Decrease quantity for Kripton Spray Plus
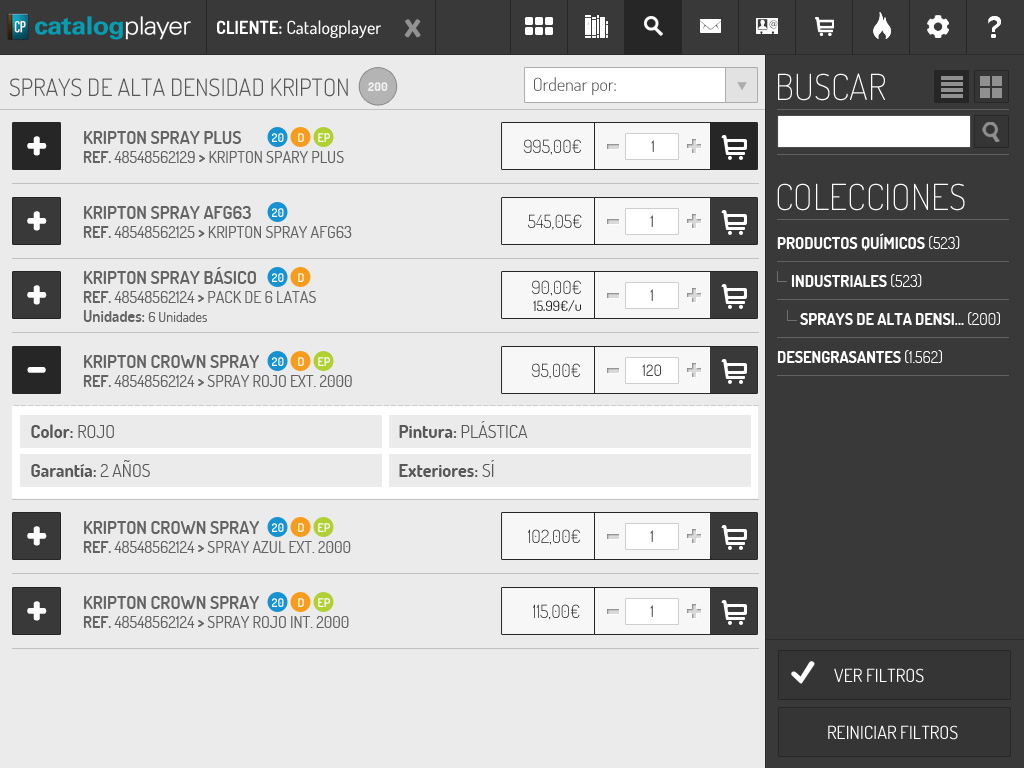1024x768 pixels. (x=613, y=146)
